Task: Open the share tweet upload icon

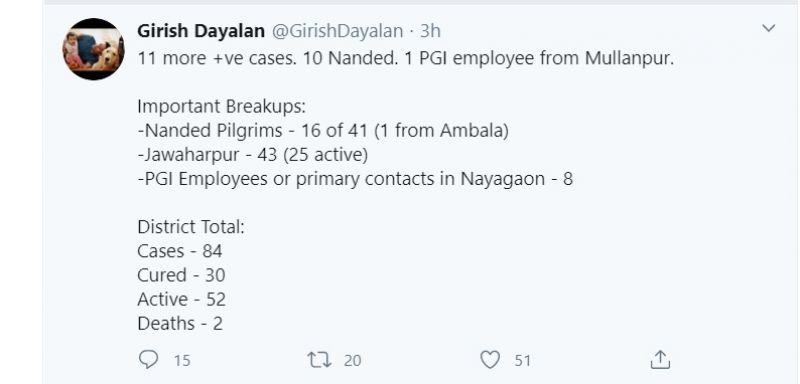Action: pos(660,360)
